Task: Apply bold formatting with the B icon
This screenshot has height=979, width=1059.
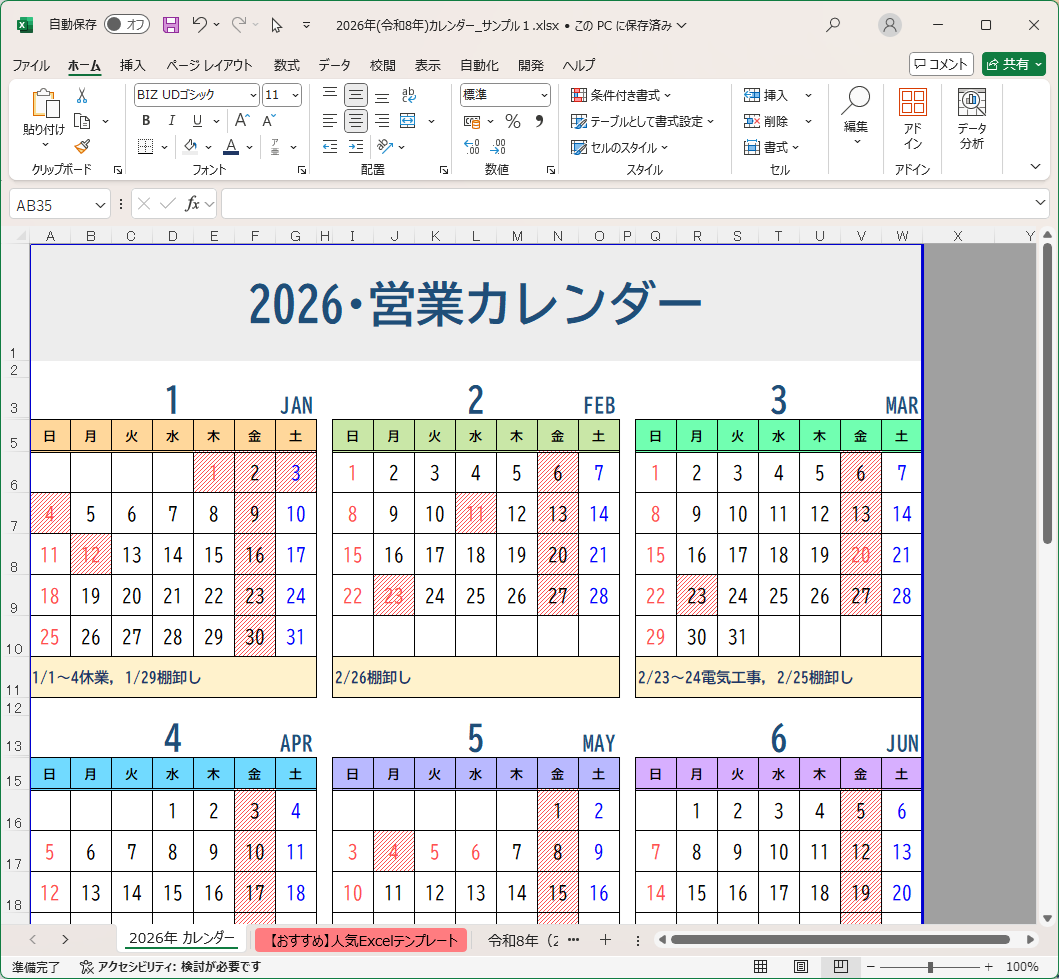Action: (x=146, y=120)
